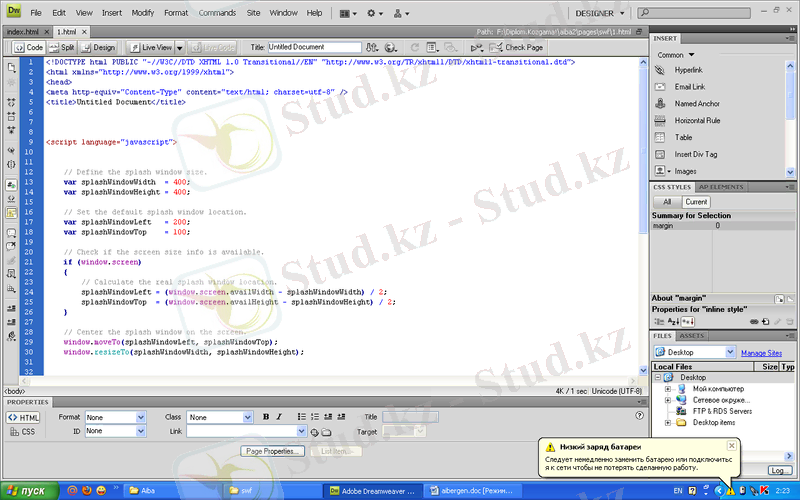This screenshot has height=500, width=800.
Task: Expand the Desktop items tree node
Action: 668,422
